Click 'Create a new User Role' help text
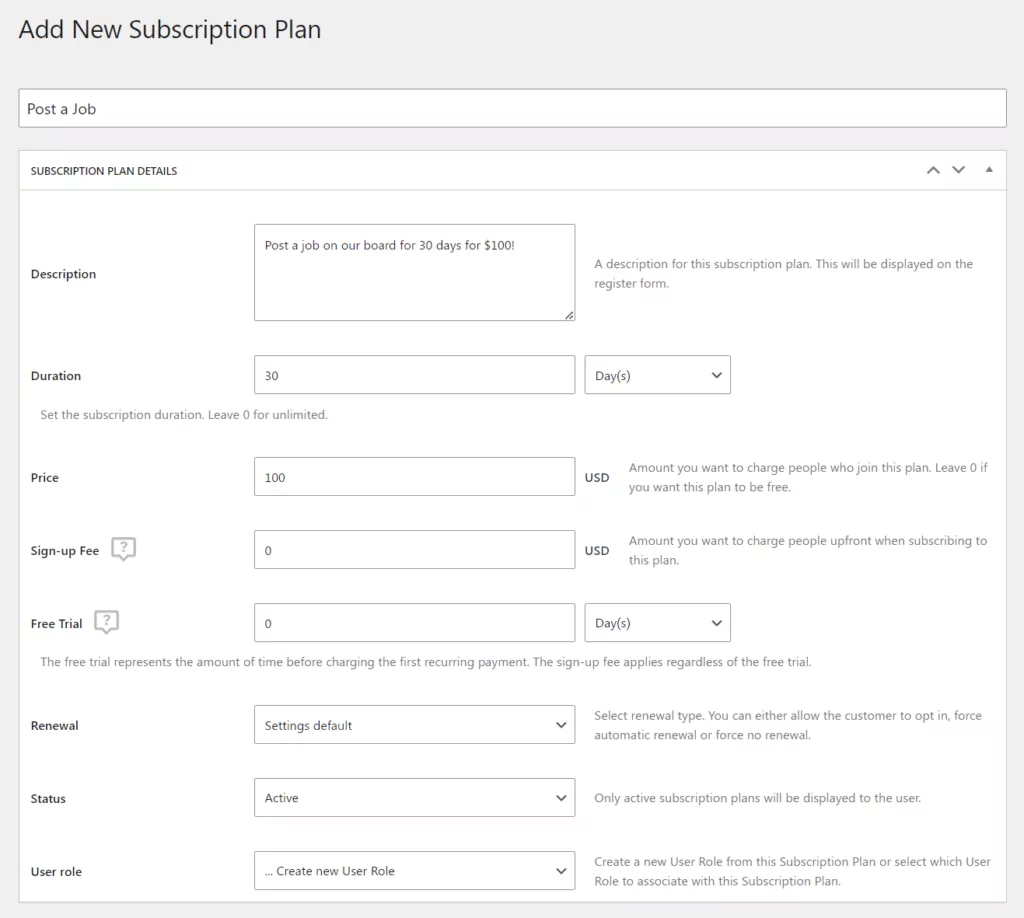 tap(792, 872)
